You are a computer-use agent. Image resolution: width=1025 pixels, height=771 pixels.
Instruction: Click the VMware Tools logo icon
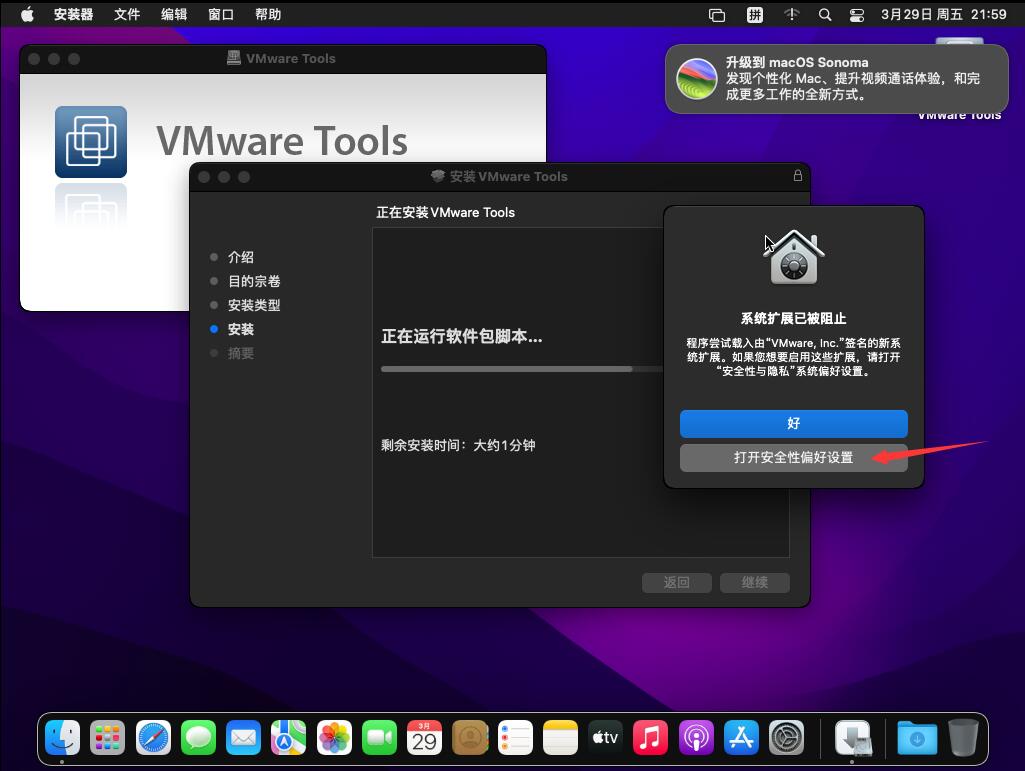(x=91, y=142)
